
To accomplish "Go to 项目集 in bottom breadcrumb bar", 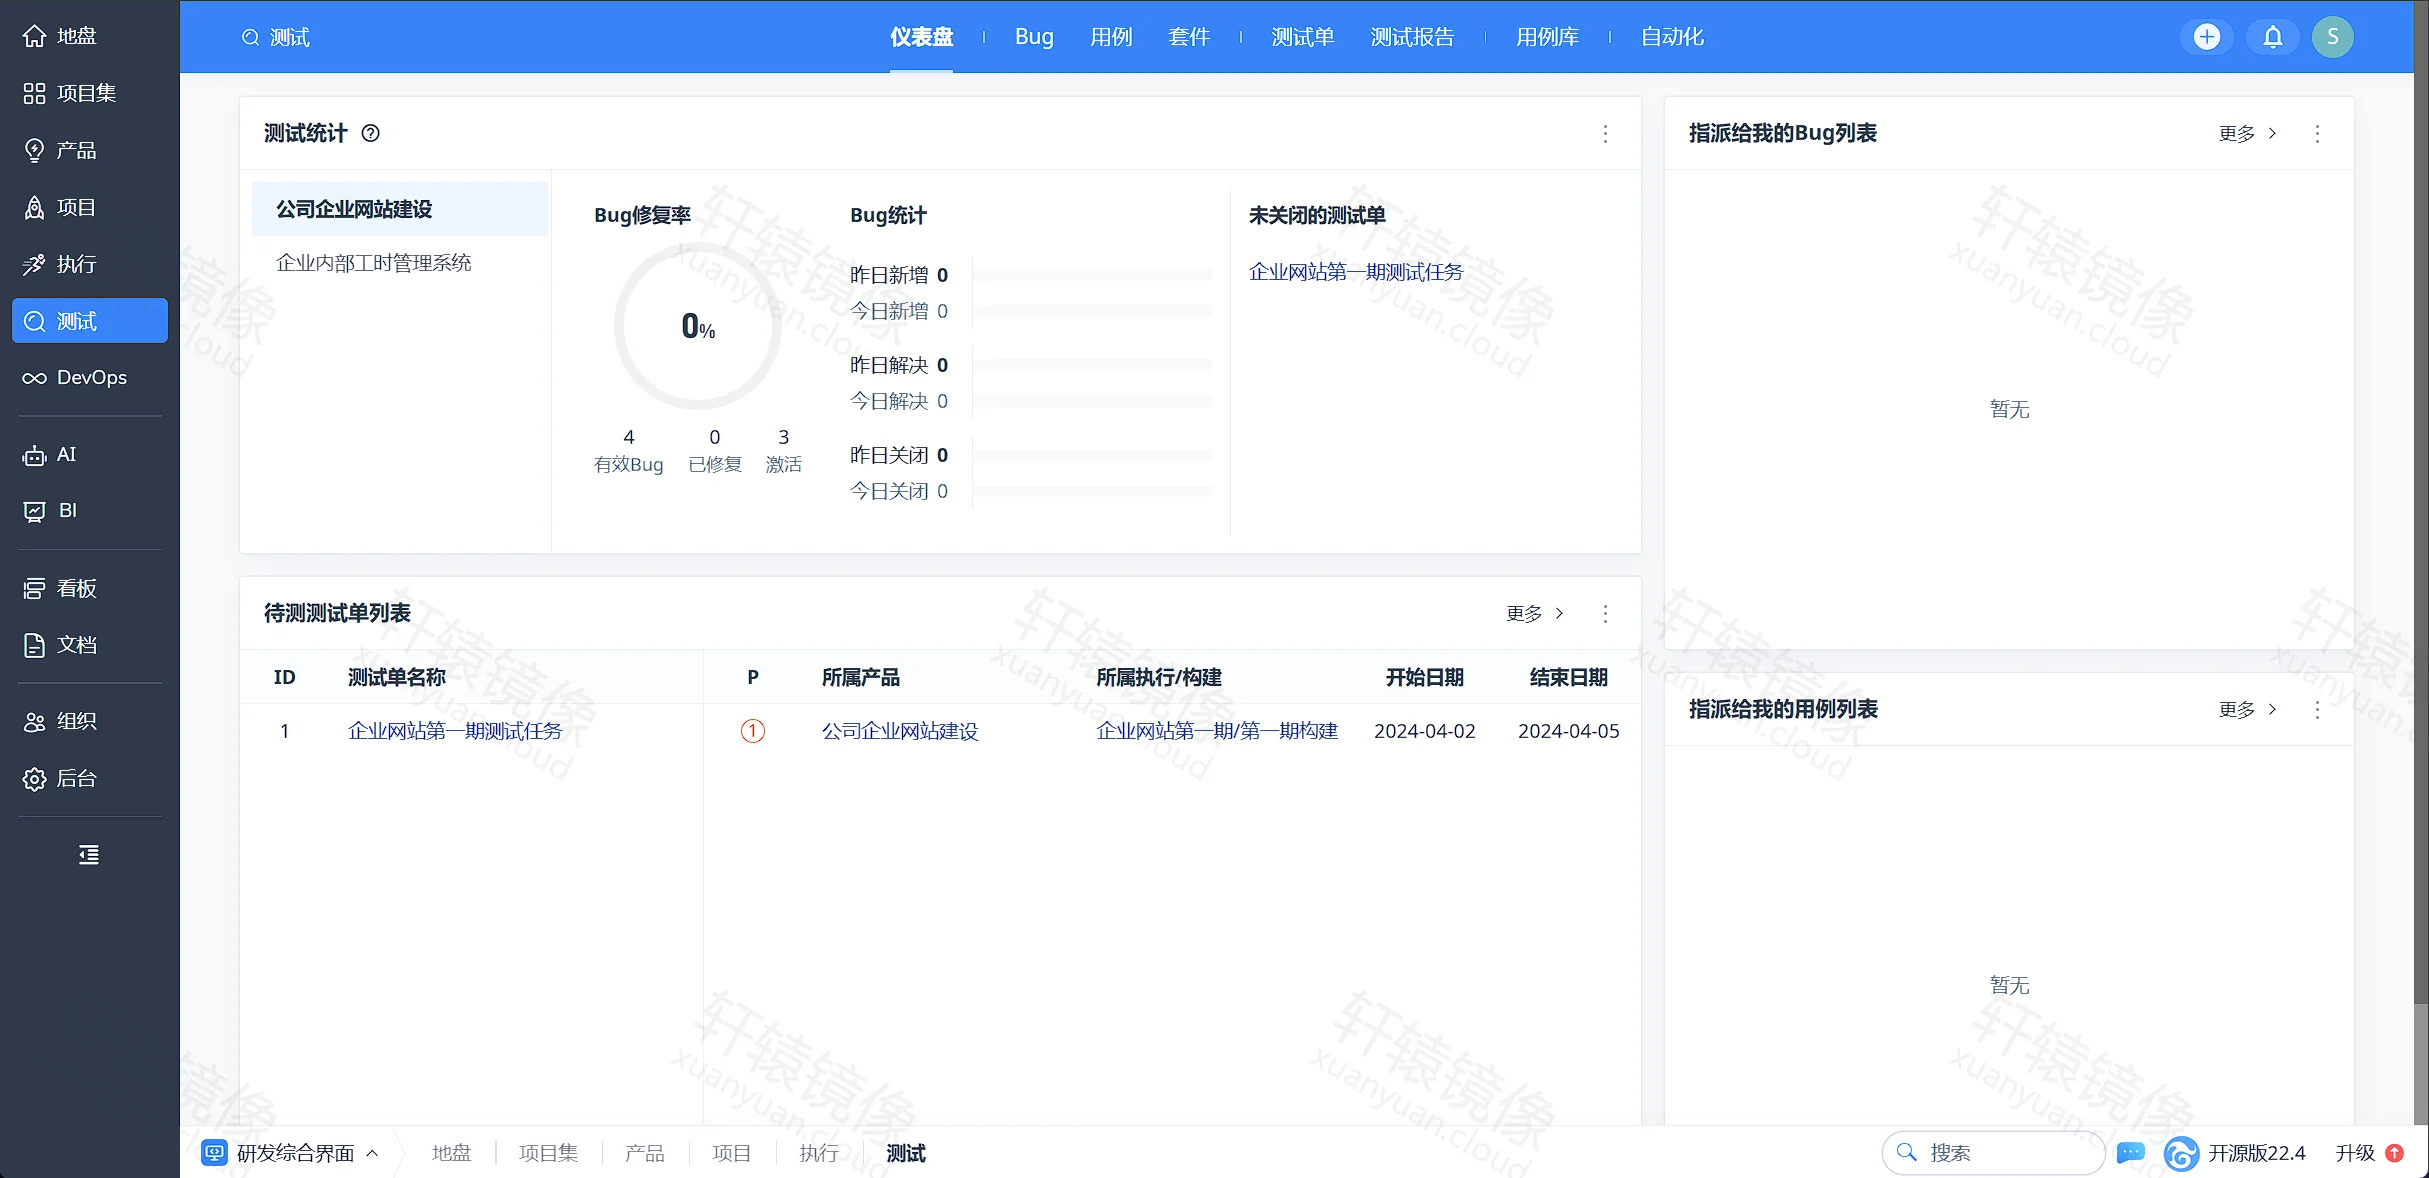I will click(x=548, y=1153).
